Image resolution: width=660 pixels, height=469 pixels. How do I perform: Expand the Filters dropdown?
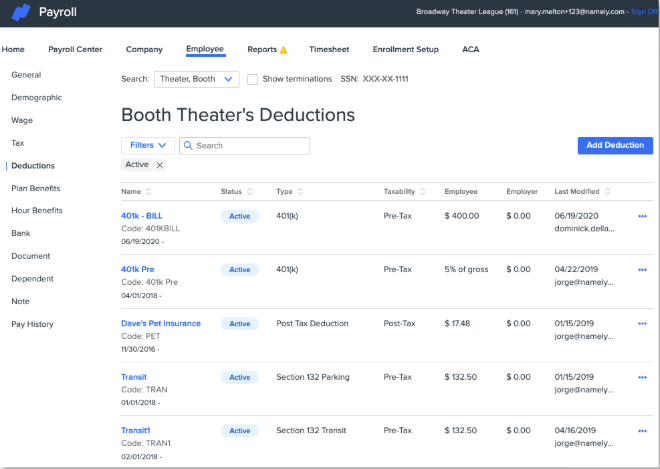pyautogui.click(x=148, y=145)
